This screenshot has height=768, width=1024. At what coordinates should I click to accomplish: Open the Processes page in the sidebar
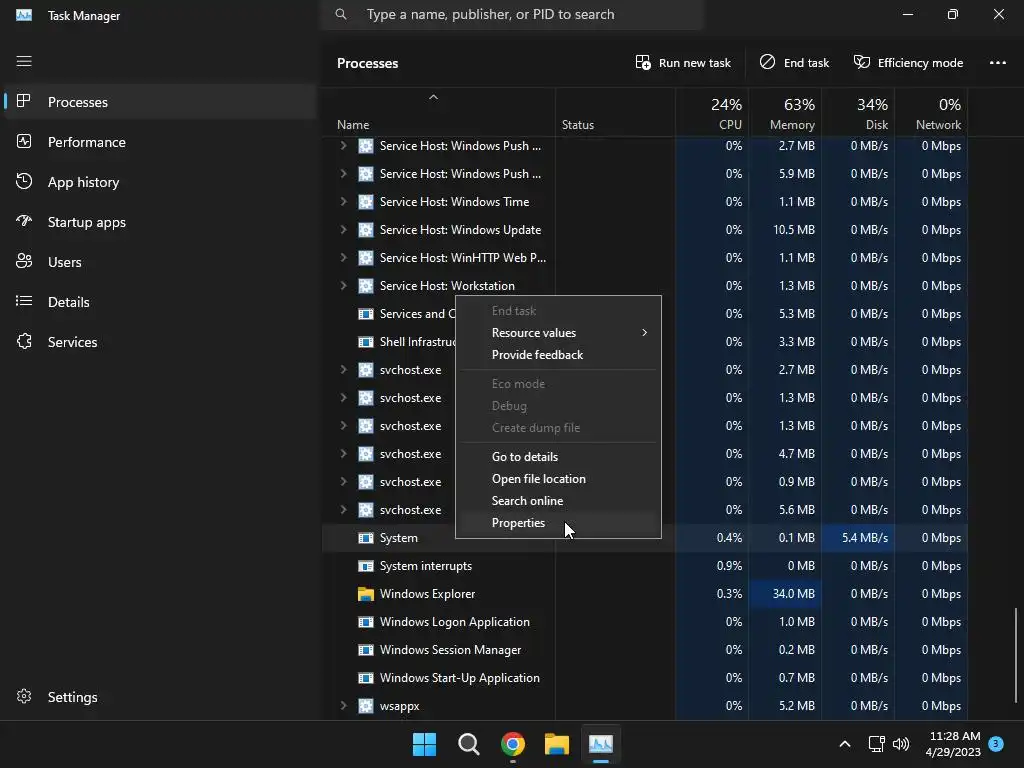[160, 102]
